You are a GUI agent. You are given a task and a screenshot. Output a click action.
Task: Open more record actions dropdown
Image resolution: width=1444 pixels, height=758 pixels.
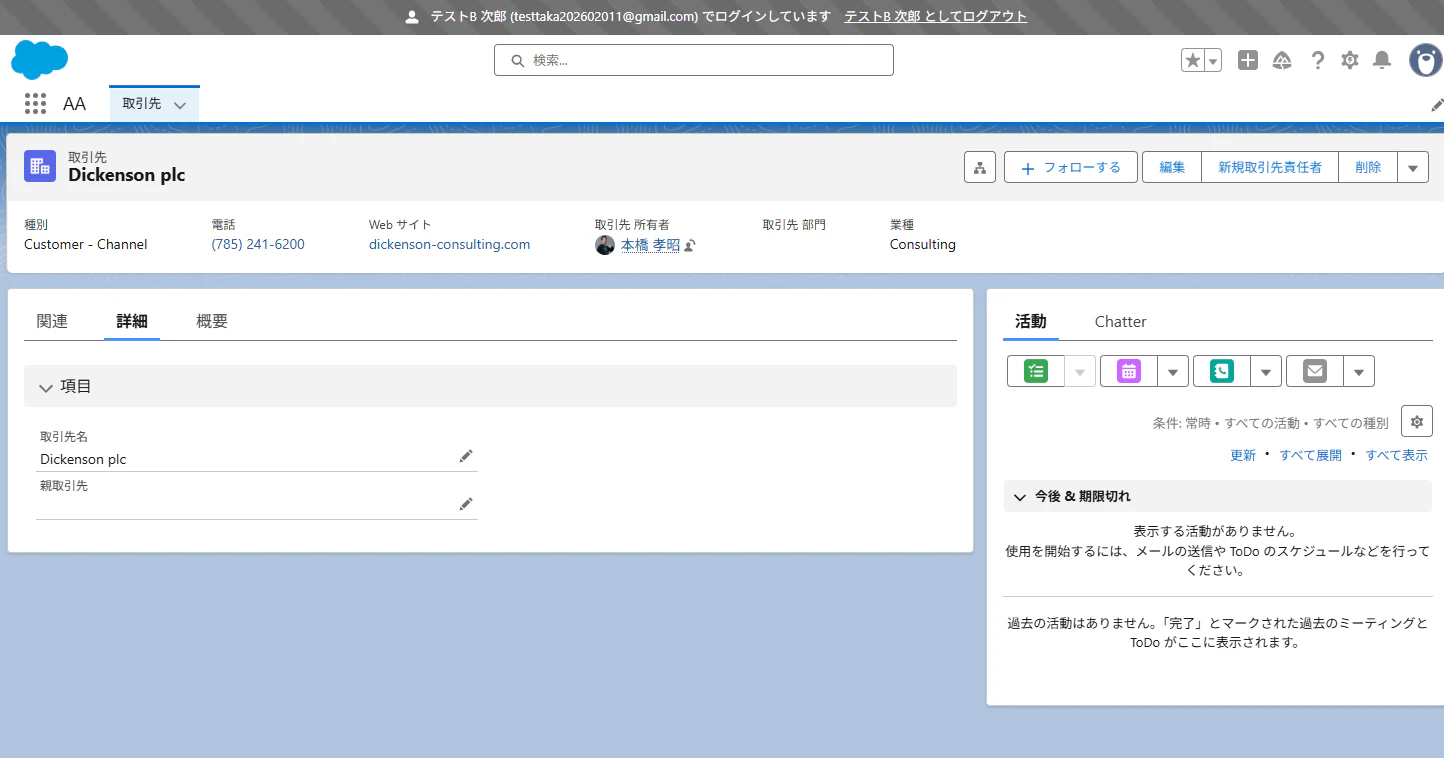coord(1413,167)
